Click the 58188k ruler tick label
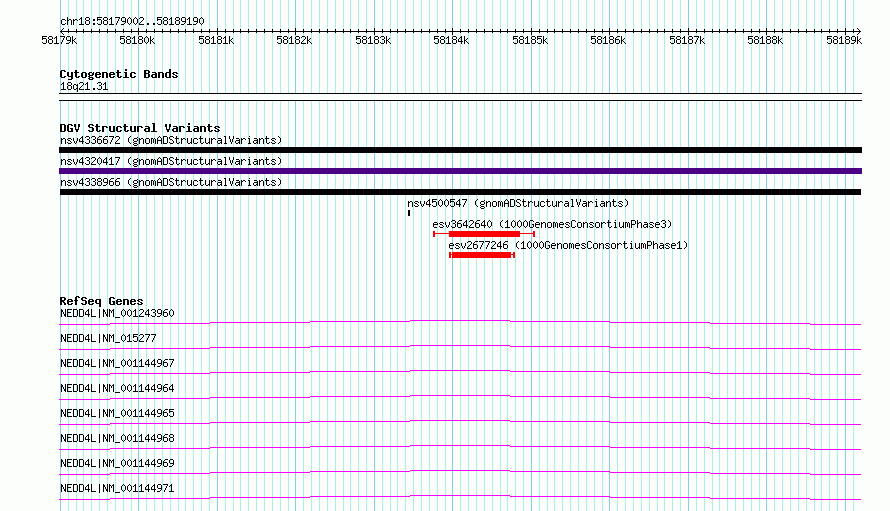890x511 pixels. pyautogui.click(x=765, y=40)
